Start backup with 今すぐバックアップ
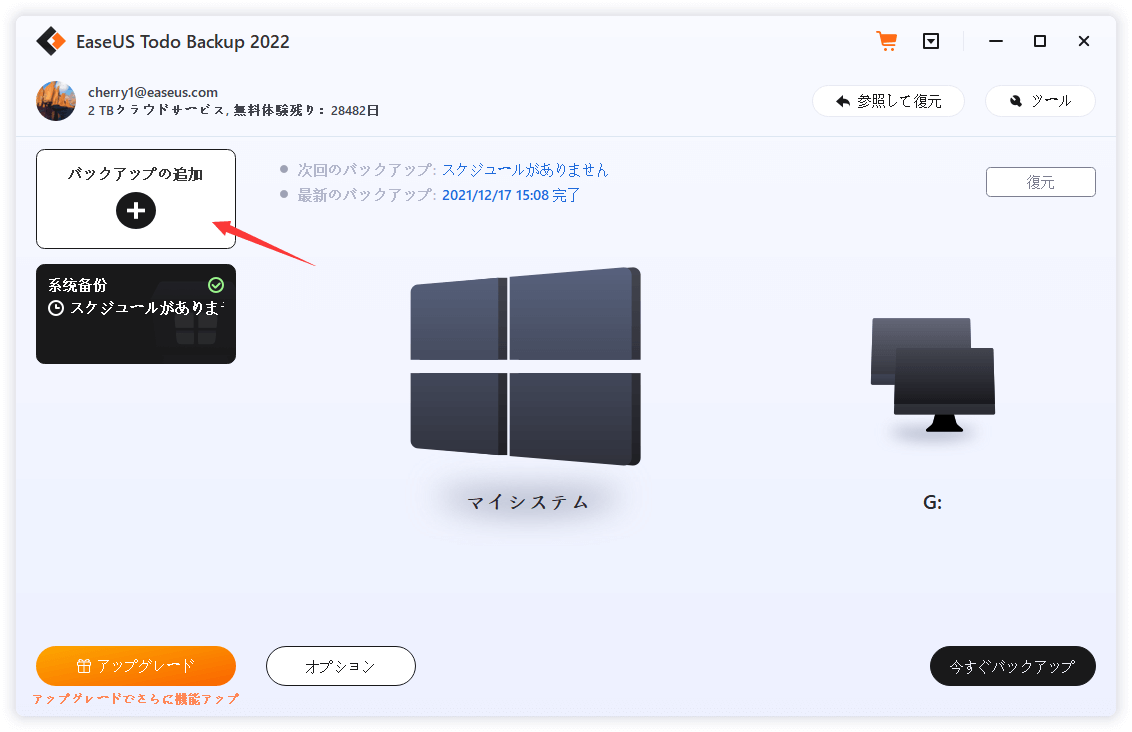 tap(1012, 666)
